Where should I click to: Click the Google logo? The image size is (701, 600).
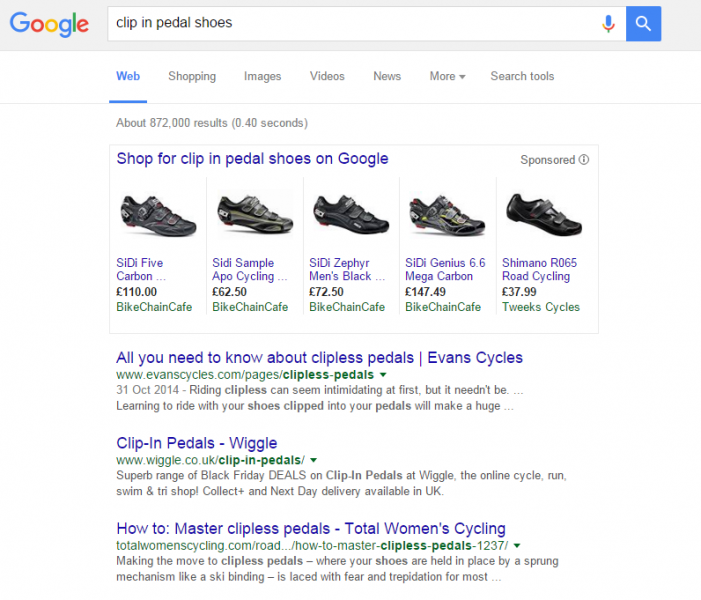pyautogui.click(x=50, y=23)
